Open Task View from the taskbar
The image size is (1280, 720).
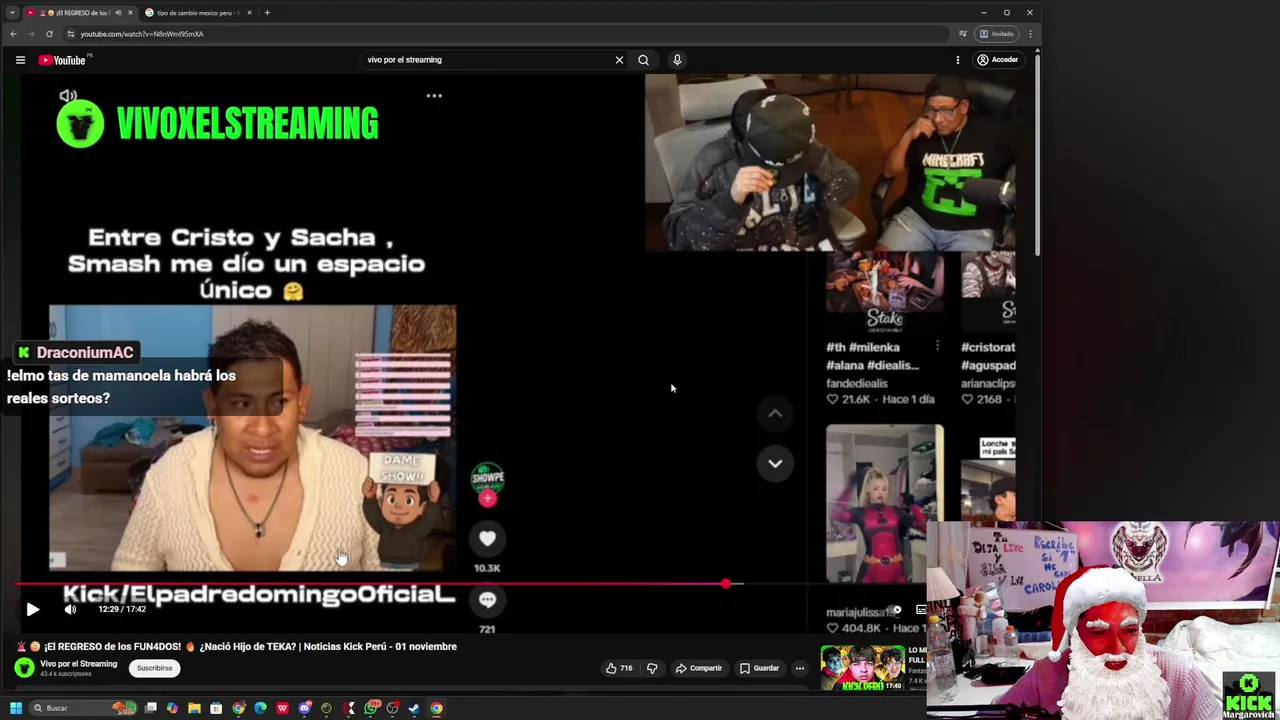point(150,708)
